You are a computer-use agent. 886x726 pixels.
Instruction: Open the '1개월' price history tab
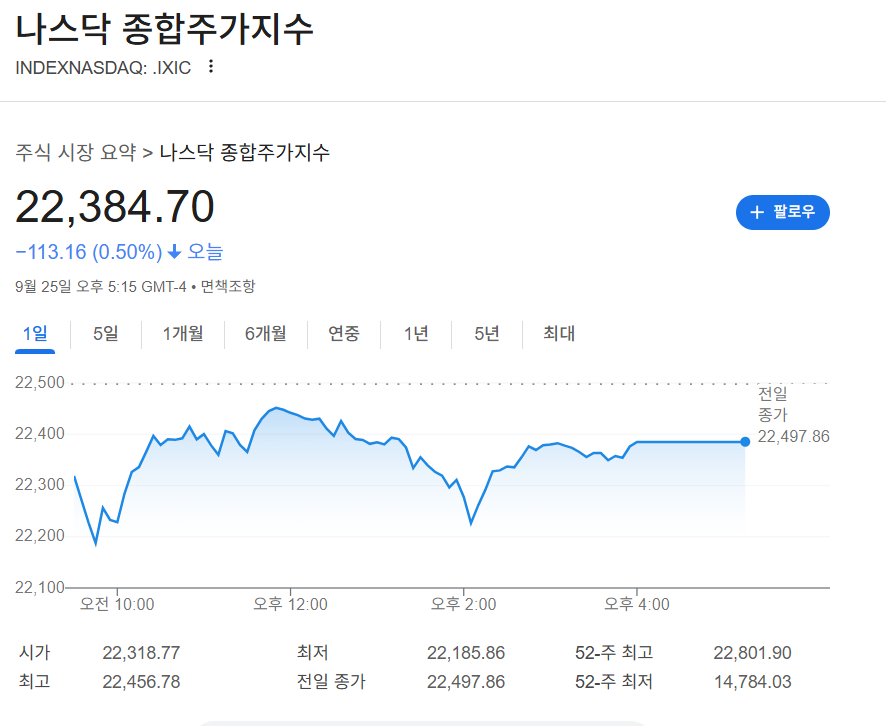182,334
